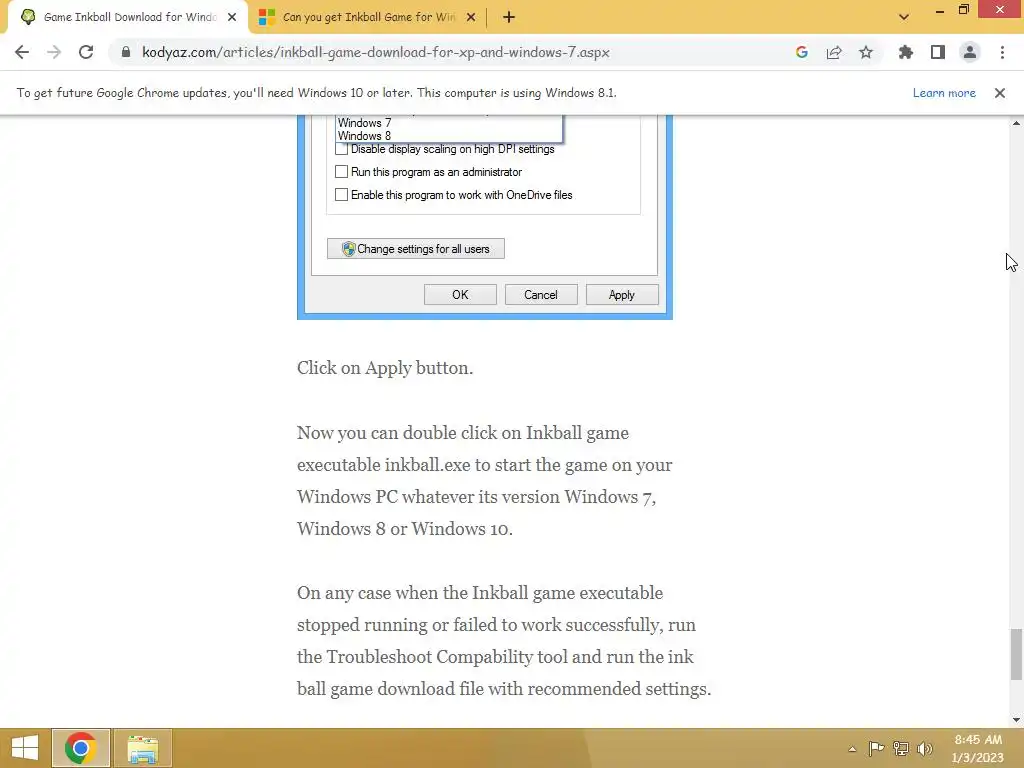Image resolution: width=1024 pixels, height=768 pixels.
Task: Click Cancel in the dialog image
Action: (541, 295)
